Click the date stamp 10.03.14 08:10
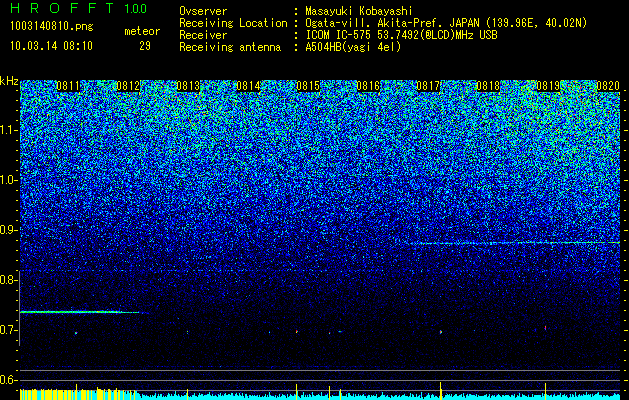Viewport: 629px width, 400px height. pos(51,46)
